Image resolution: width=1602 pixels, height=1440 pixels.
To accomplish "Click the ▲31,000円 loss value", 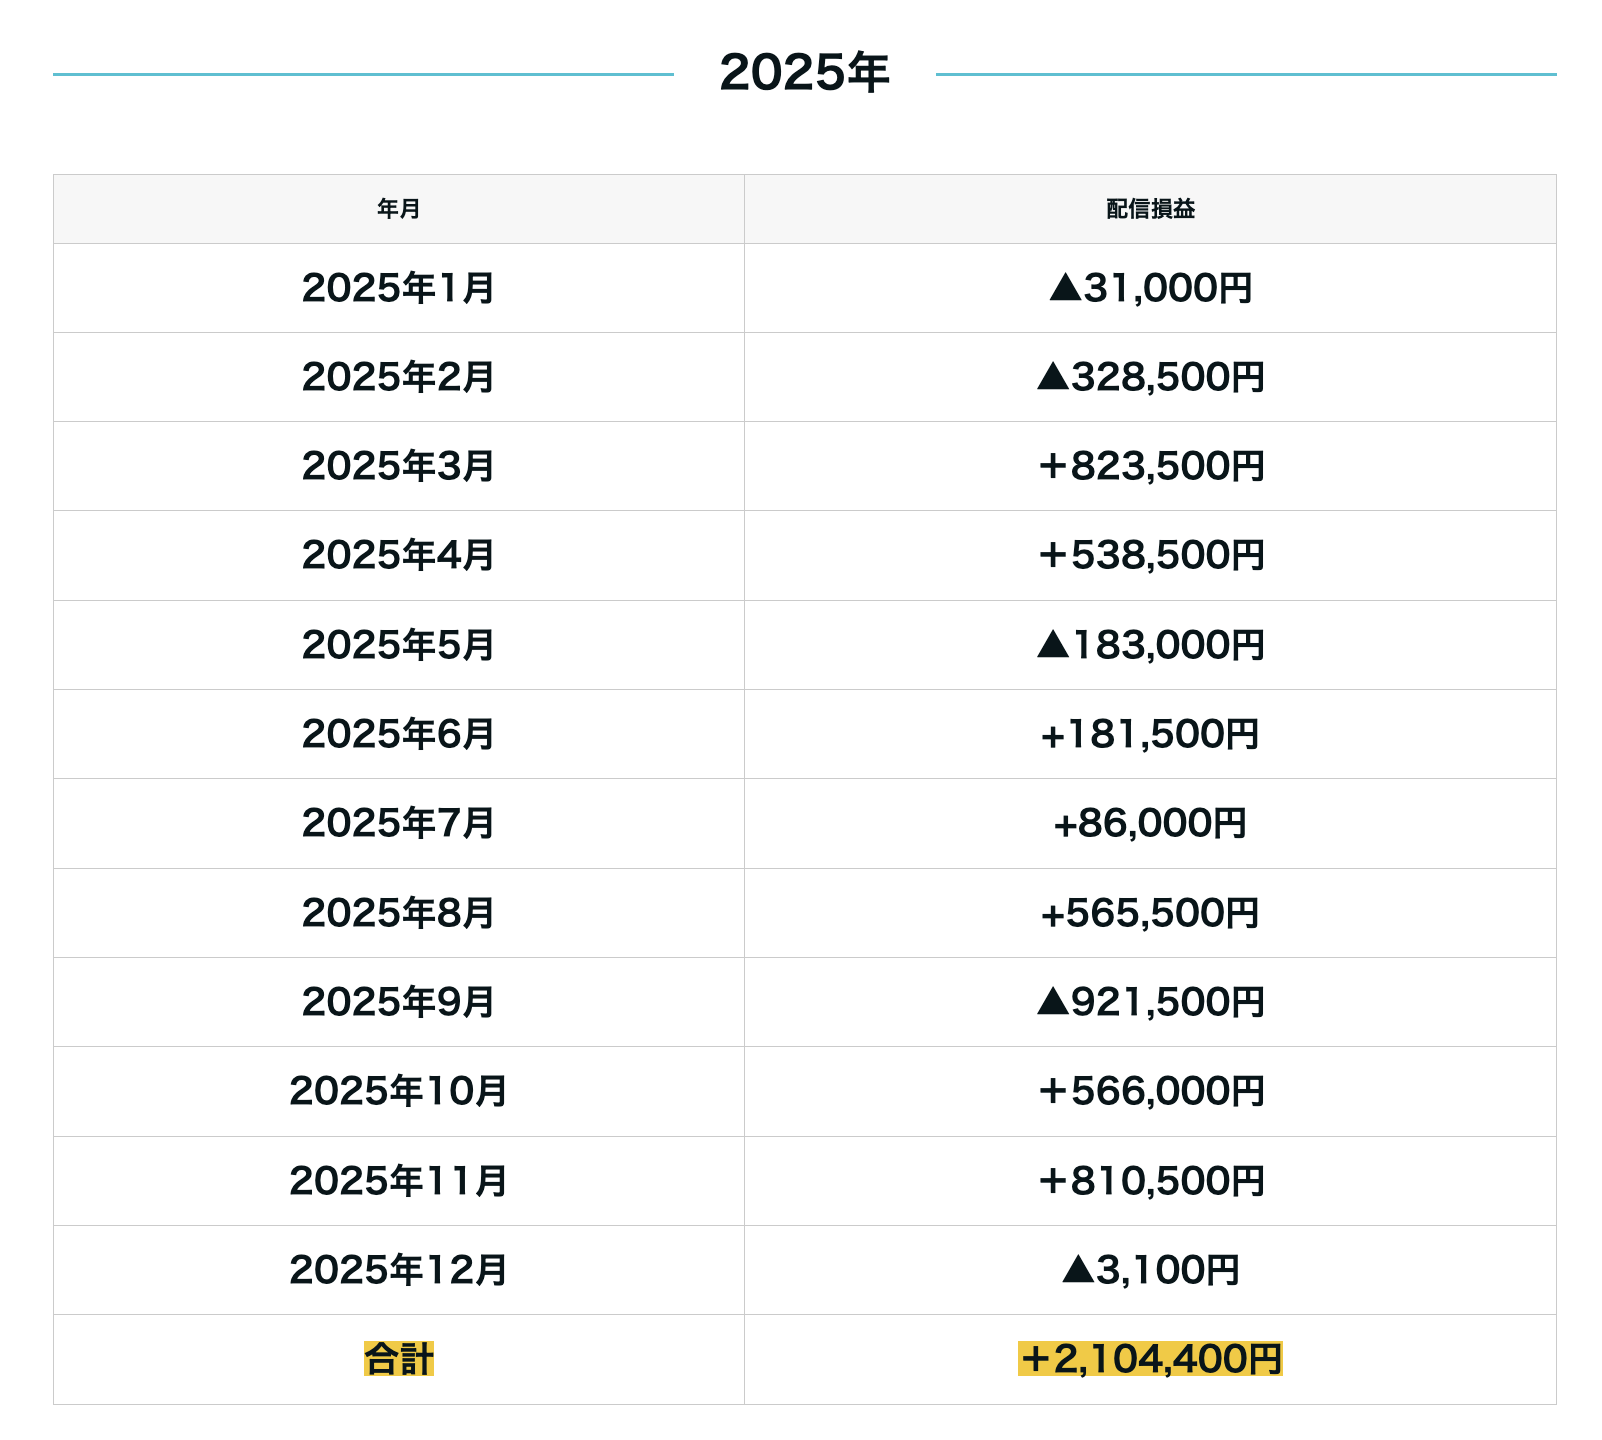I will click(x=1150, y=288).
